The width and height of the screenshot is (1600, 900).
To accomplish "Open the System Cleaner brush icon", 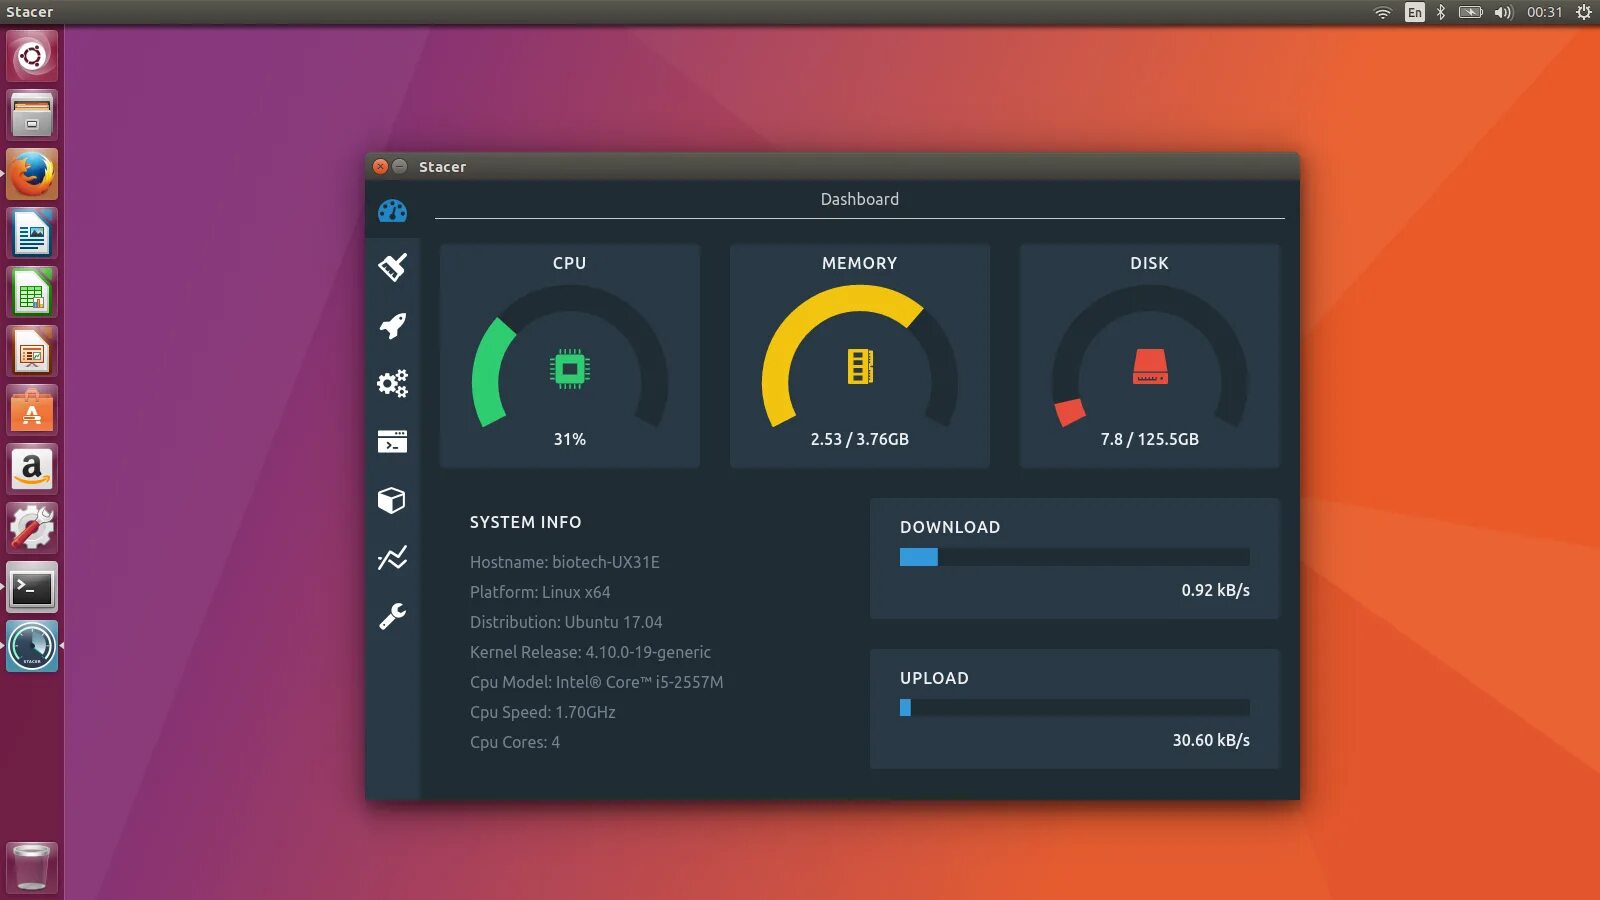I will point(392,267).
